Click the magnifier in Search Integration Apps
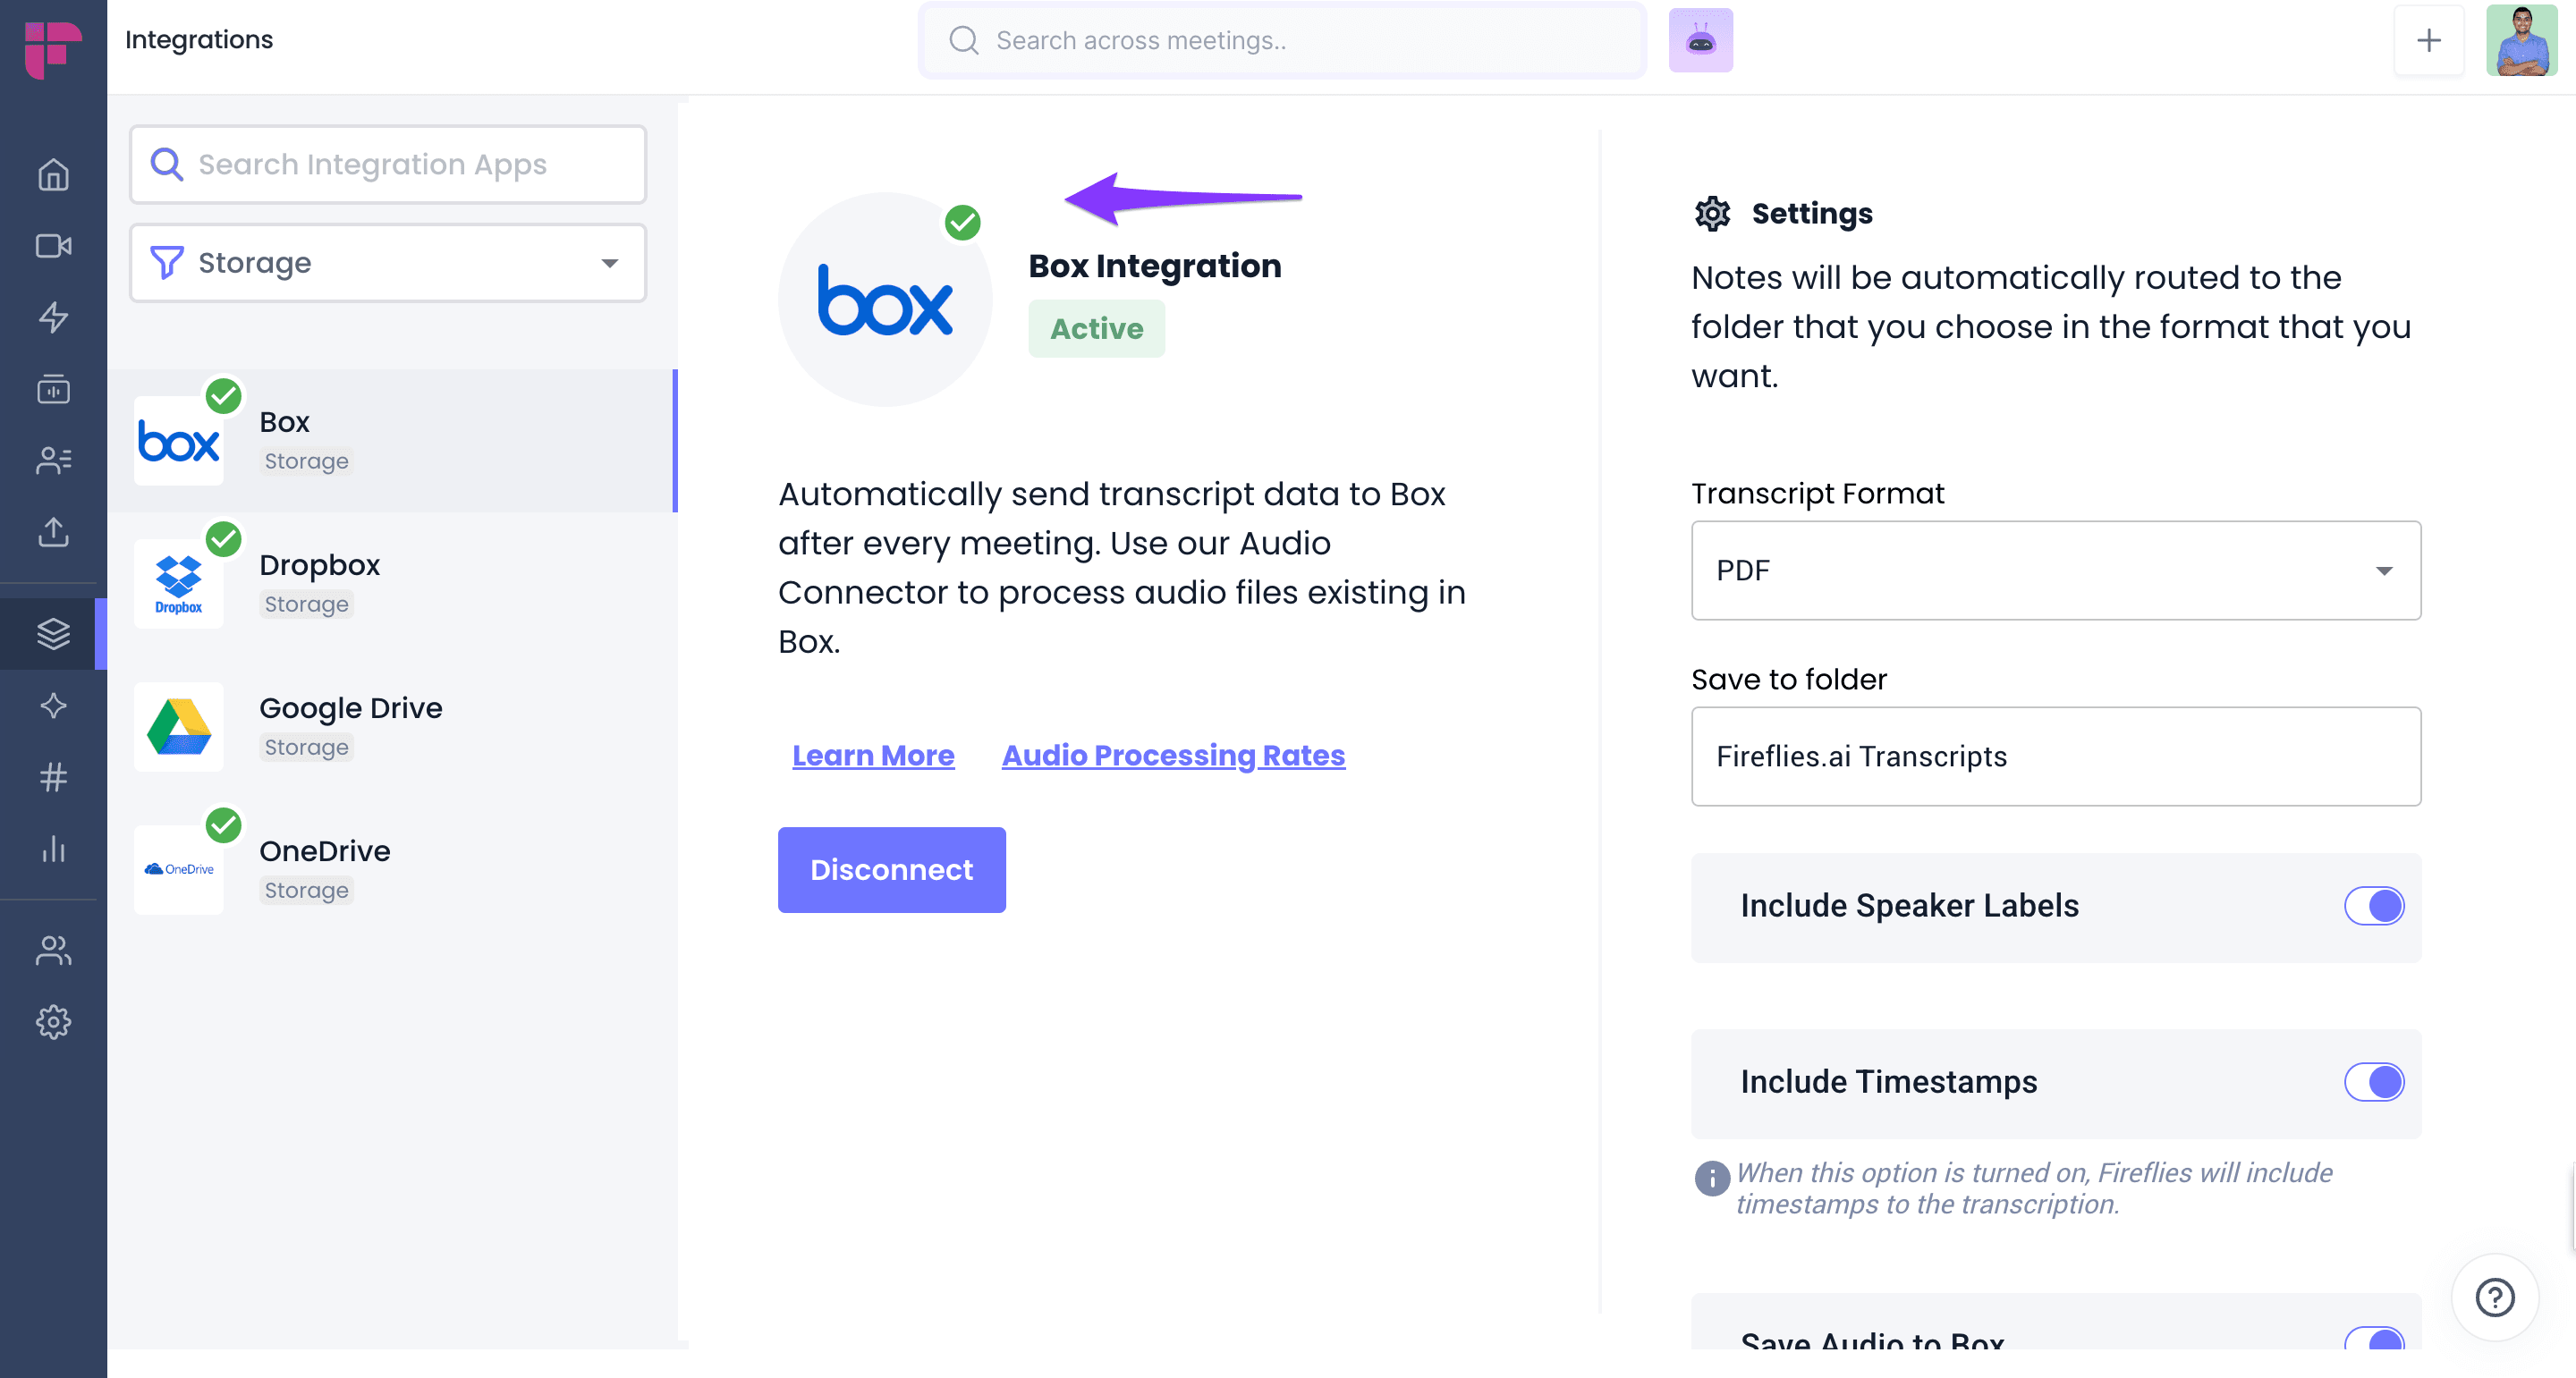 [166, 164]
